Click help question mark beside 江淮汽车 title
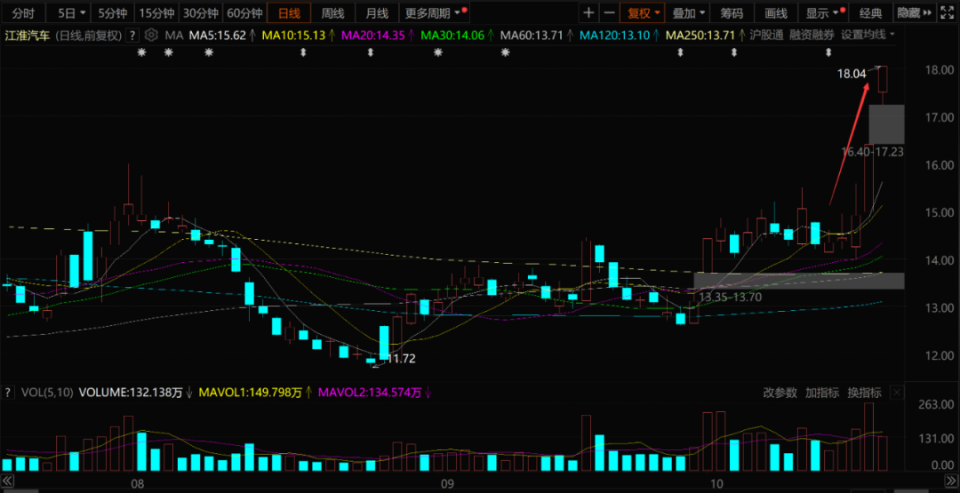The image size is (960, 493). (x=132, y=36)
